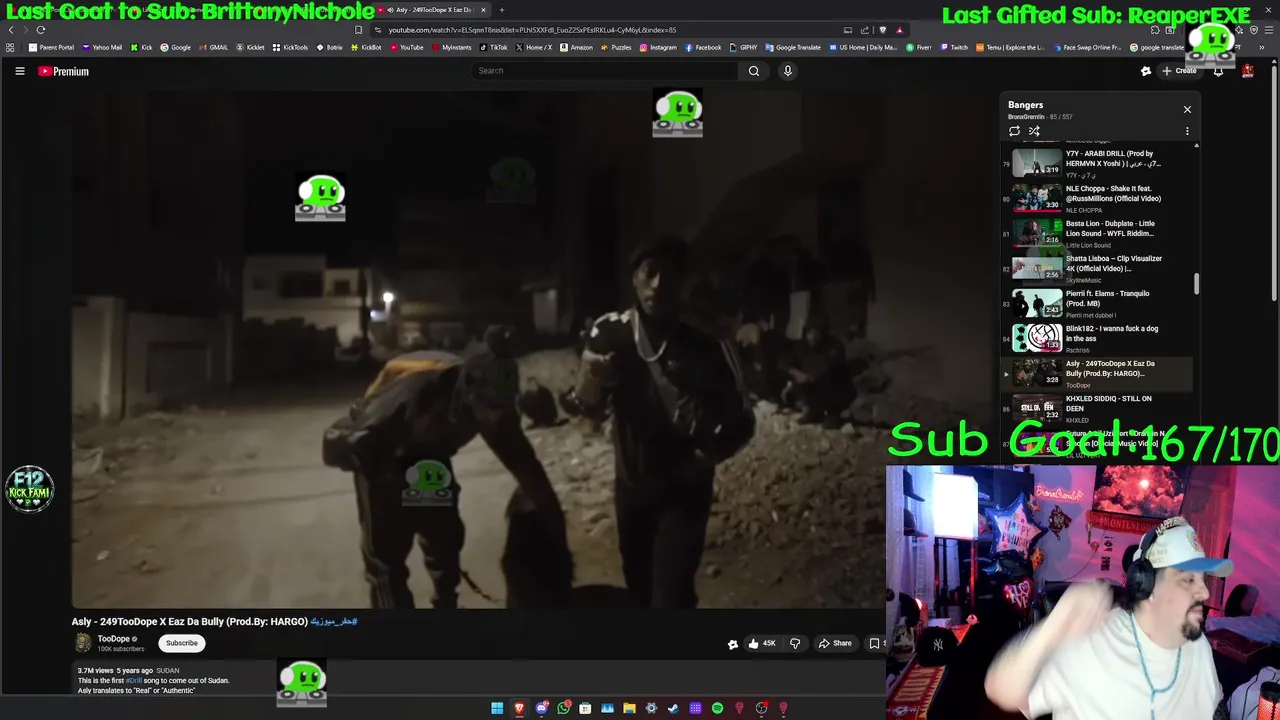Select the currently playing Asly playlist item
This screenshot has width=1280, height=720.
[1097, 373]
